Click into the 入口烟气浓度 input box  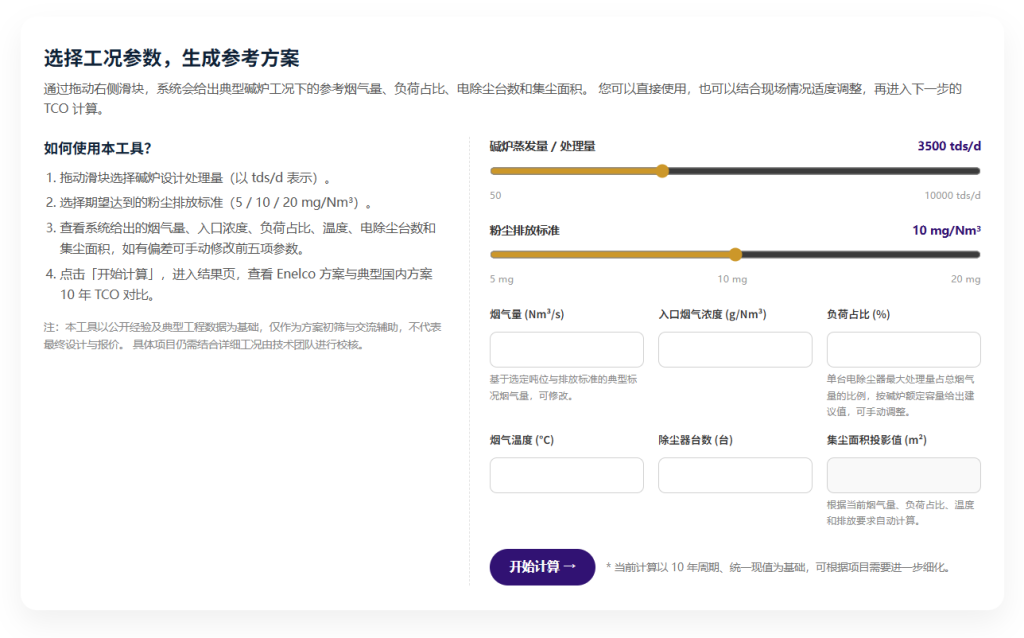tap(734, 350)
